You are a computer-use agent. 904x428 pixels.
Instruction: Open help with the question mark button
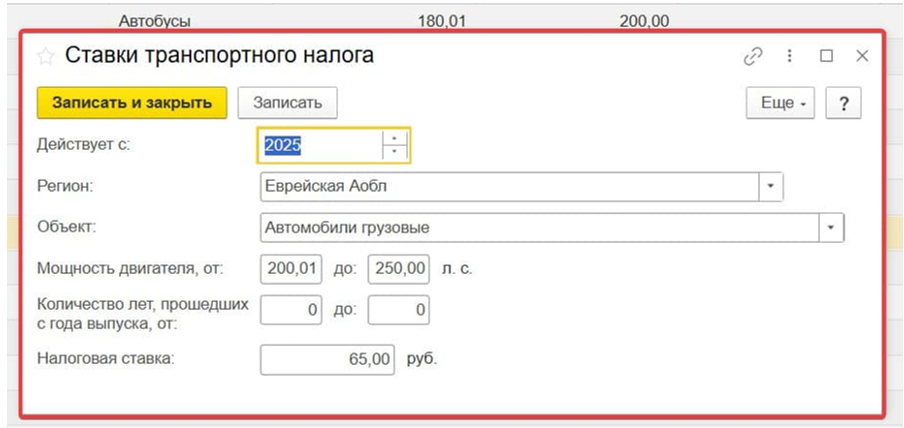pyautogui.click(x=844, y=103)
